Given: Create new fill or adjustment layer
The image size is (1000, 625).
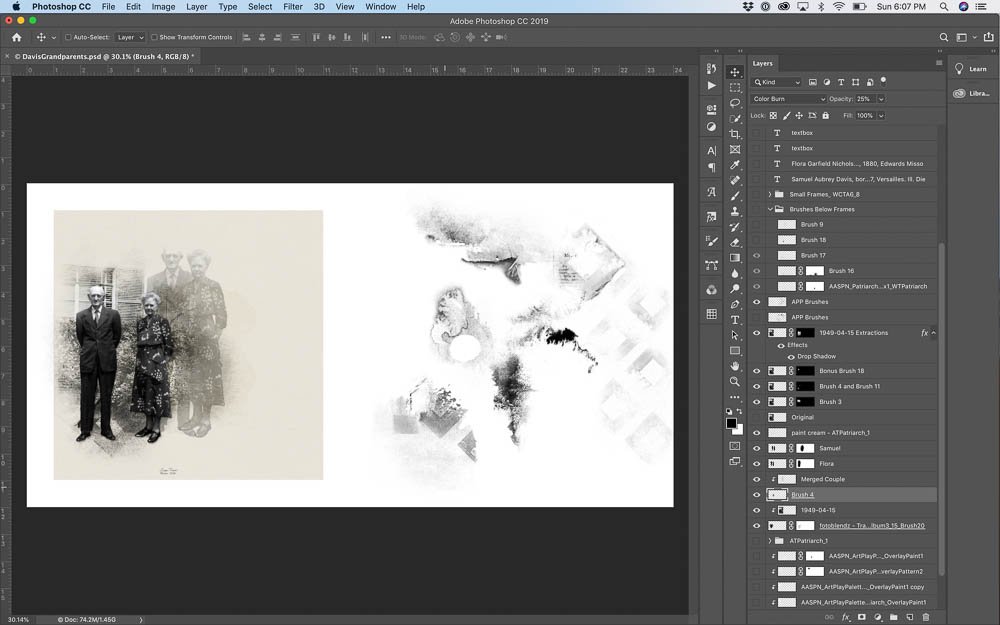Looking at the screenshot, I should [878, 617].
